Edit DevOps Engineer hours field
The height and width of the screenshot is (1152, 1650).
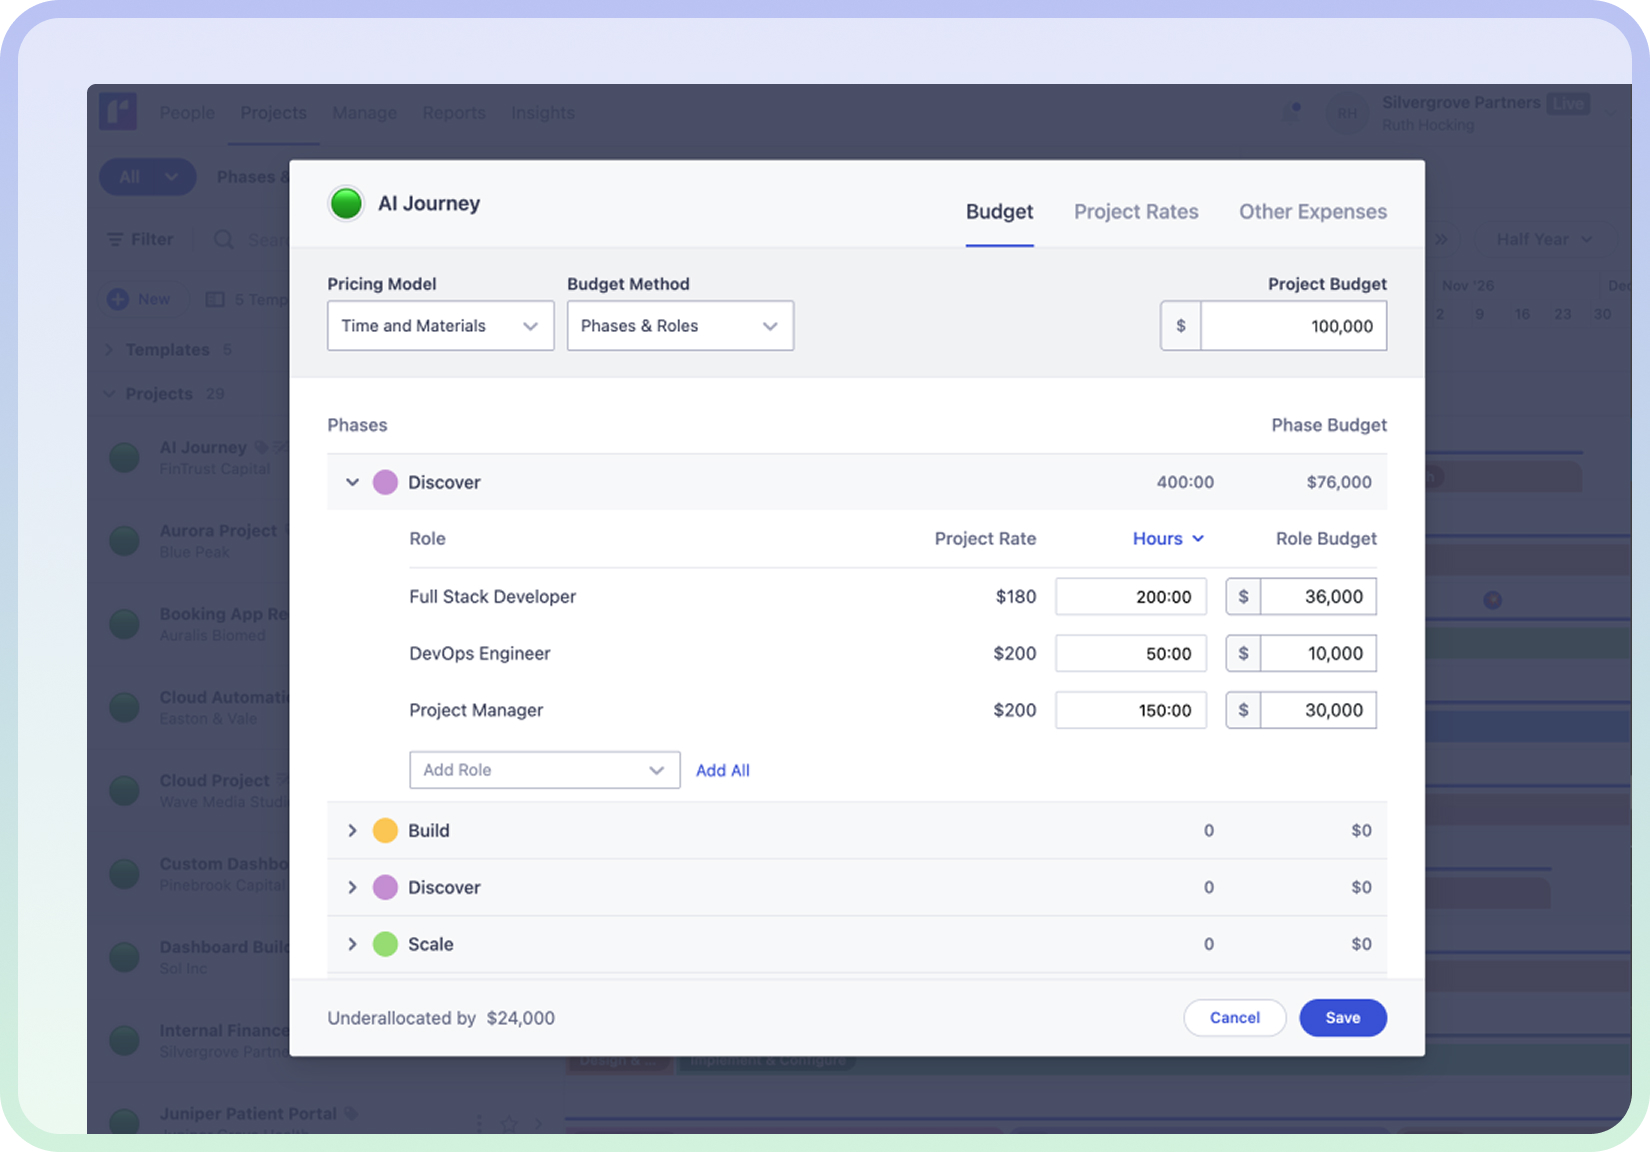pyautogui.click(x=1130, y=654)
